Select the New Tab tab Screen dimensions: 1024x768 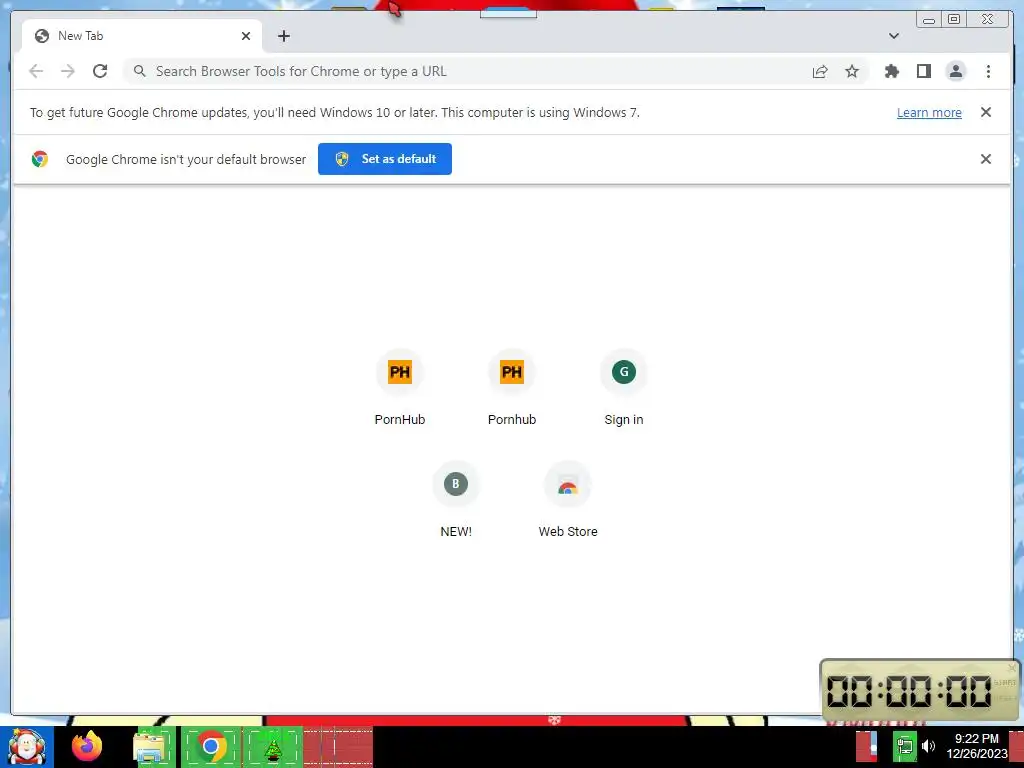(x=142, y=36)
